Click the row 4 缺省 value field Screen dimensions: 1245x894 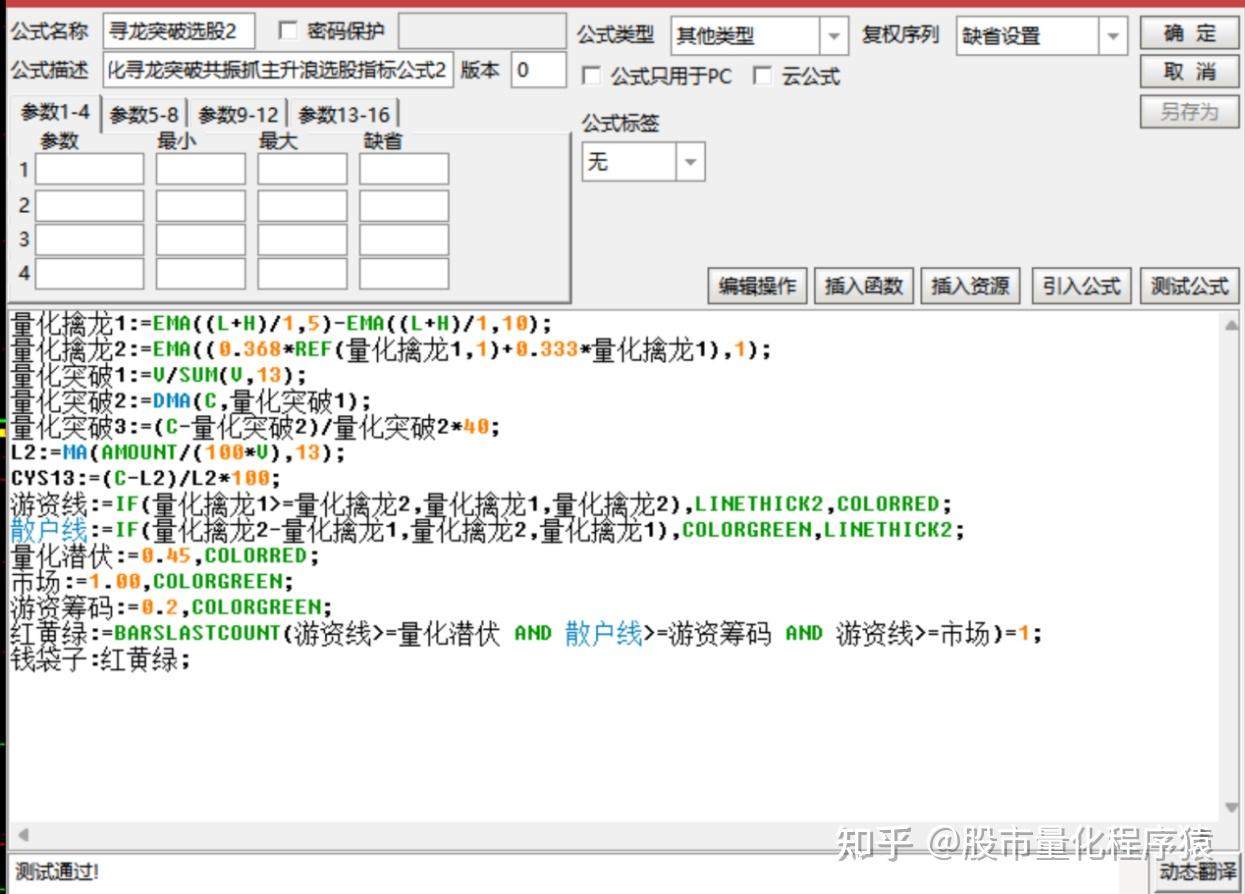404,273
